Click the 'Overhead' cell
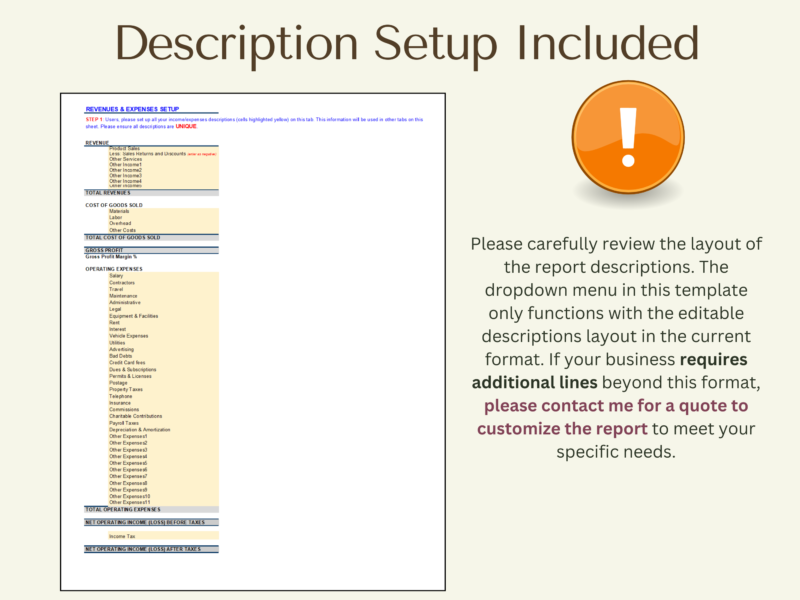The width and height of the screenshot is (800, 600). click(163, 223)
